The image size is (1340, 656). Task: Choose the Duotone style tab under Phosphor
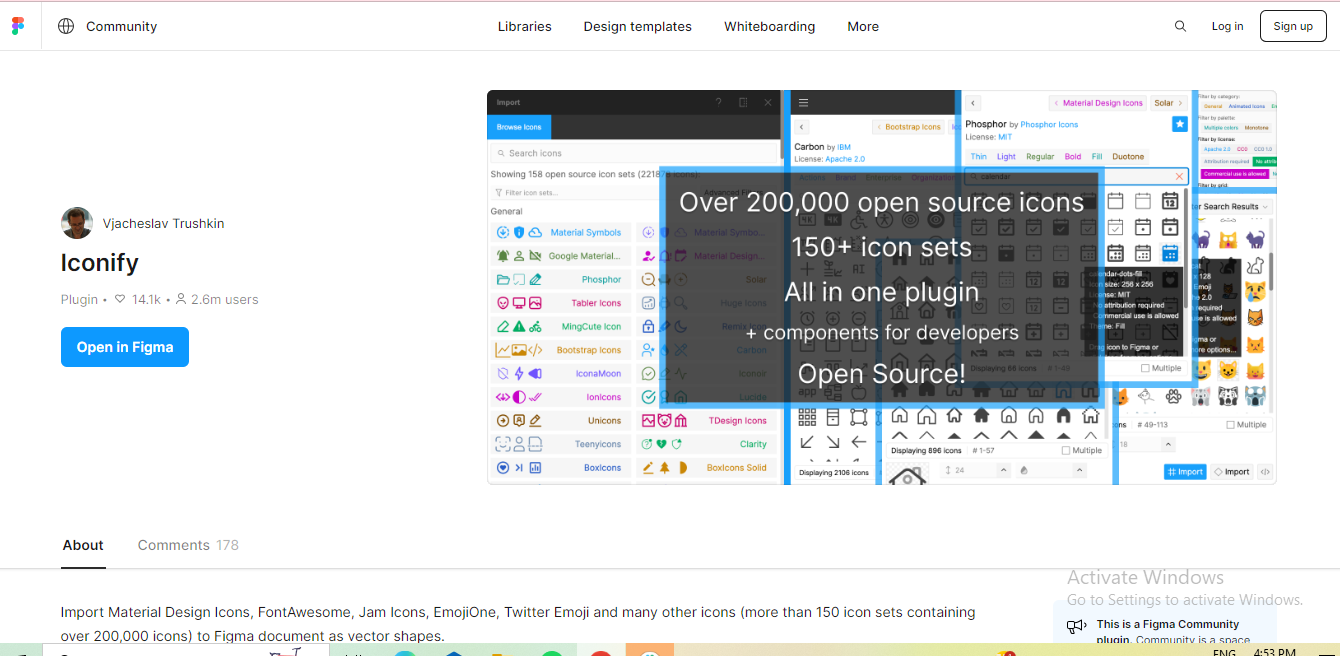pos(1129,156)
